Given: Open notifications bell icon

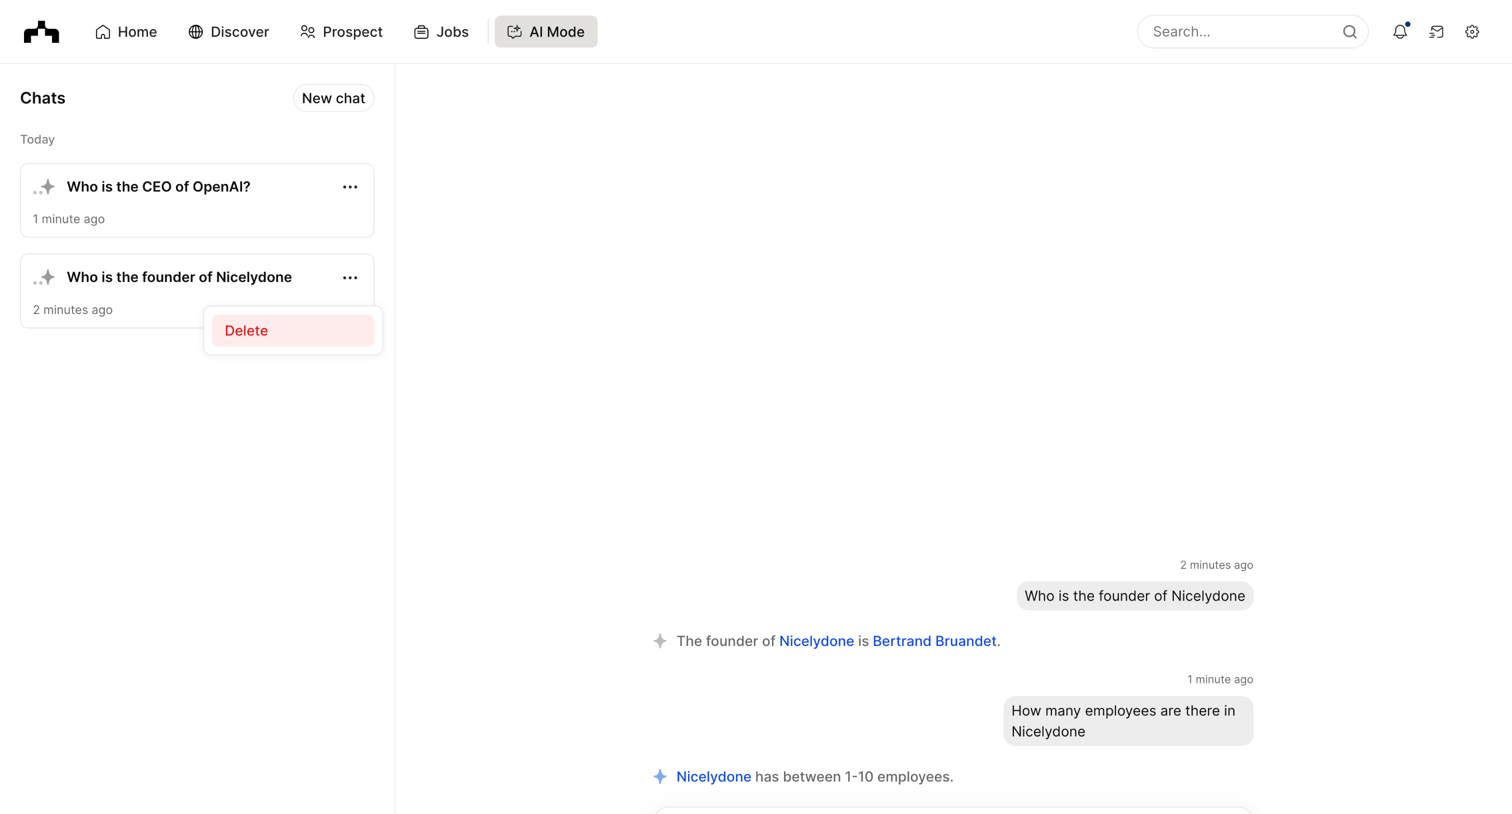Looking at the screenshot, I should (1400, 32).
